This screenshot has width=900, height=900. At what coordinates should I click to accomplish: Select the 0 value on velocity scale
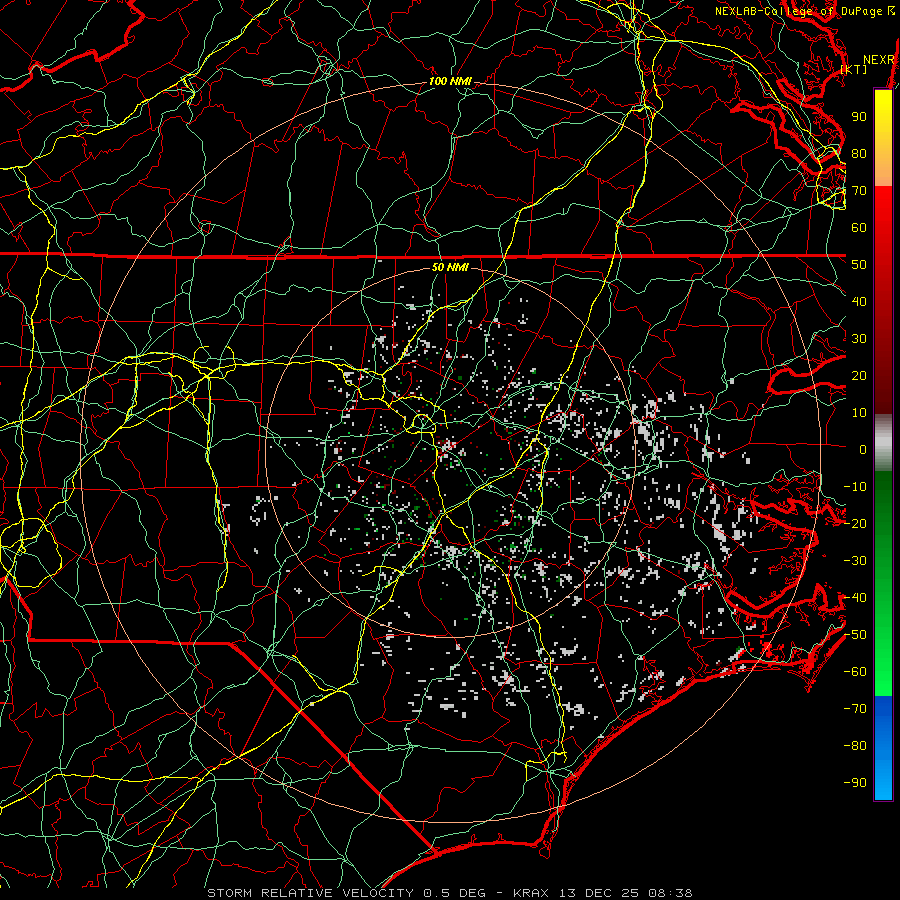coord(863,449)
